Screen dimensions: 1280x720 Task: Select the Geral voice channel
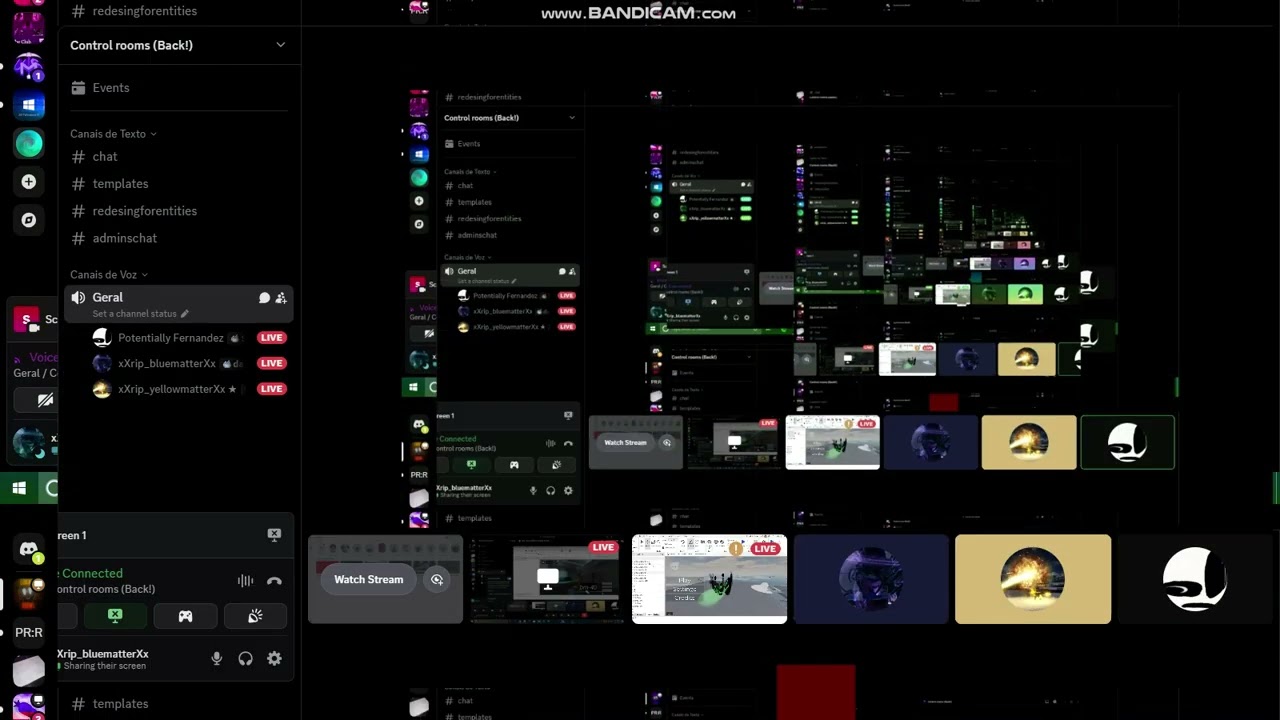pos(180,304)
